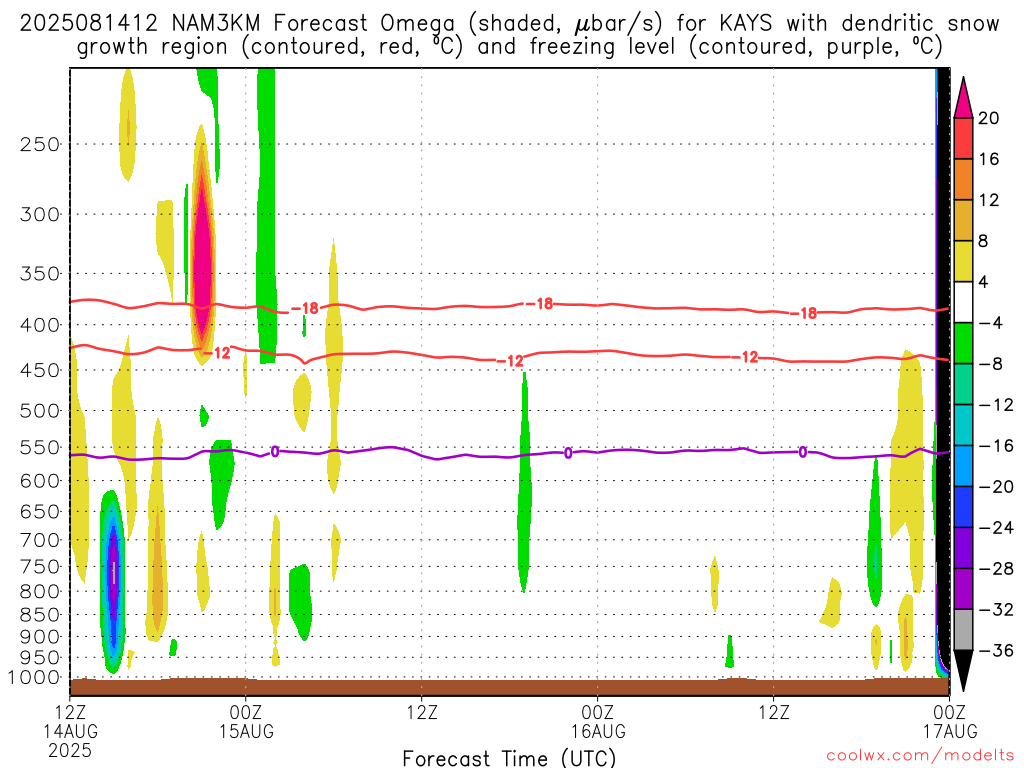Click the 350 pressure axis label
The image size is (1024, 768).
(40, 274)
